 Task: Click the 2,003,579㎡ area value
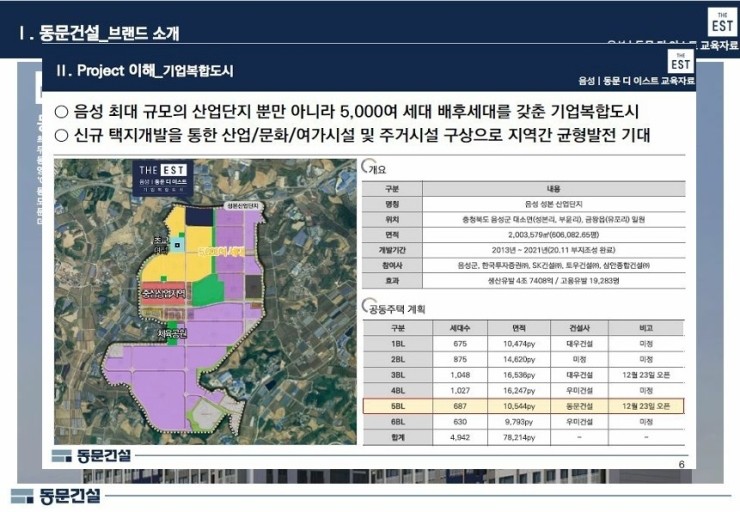click(x=554, y=235)
